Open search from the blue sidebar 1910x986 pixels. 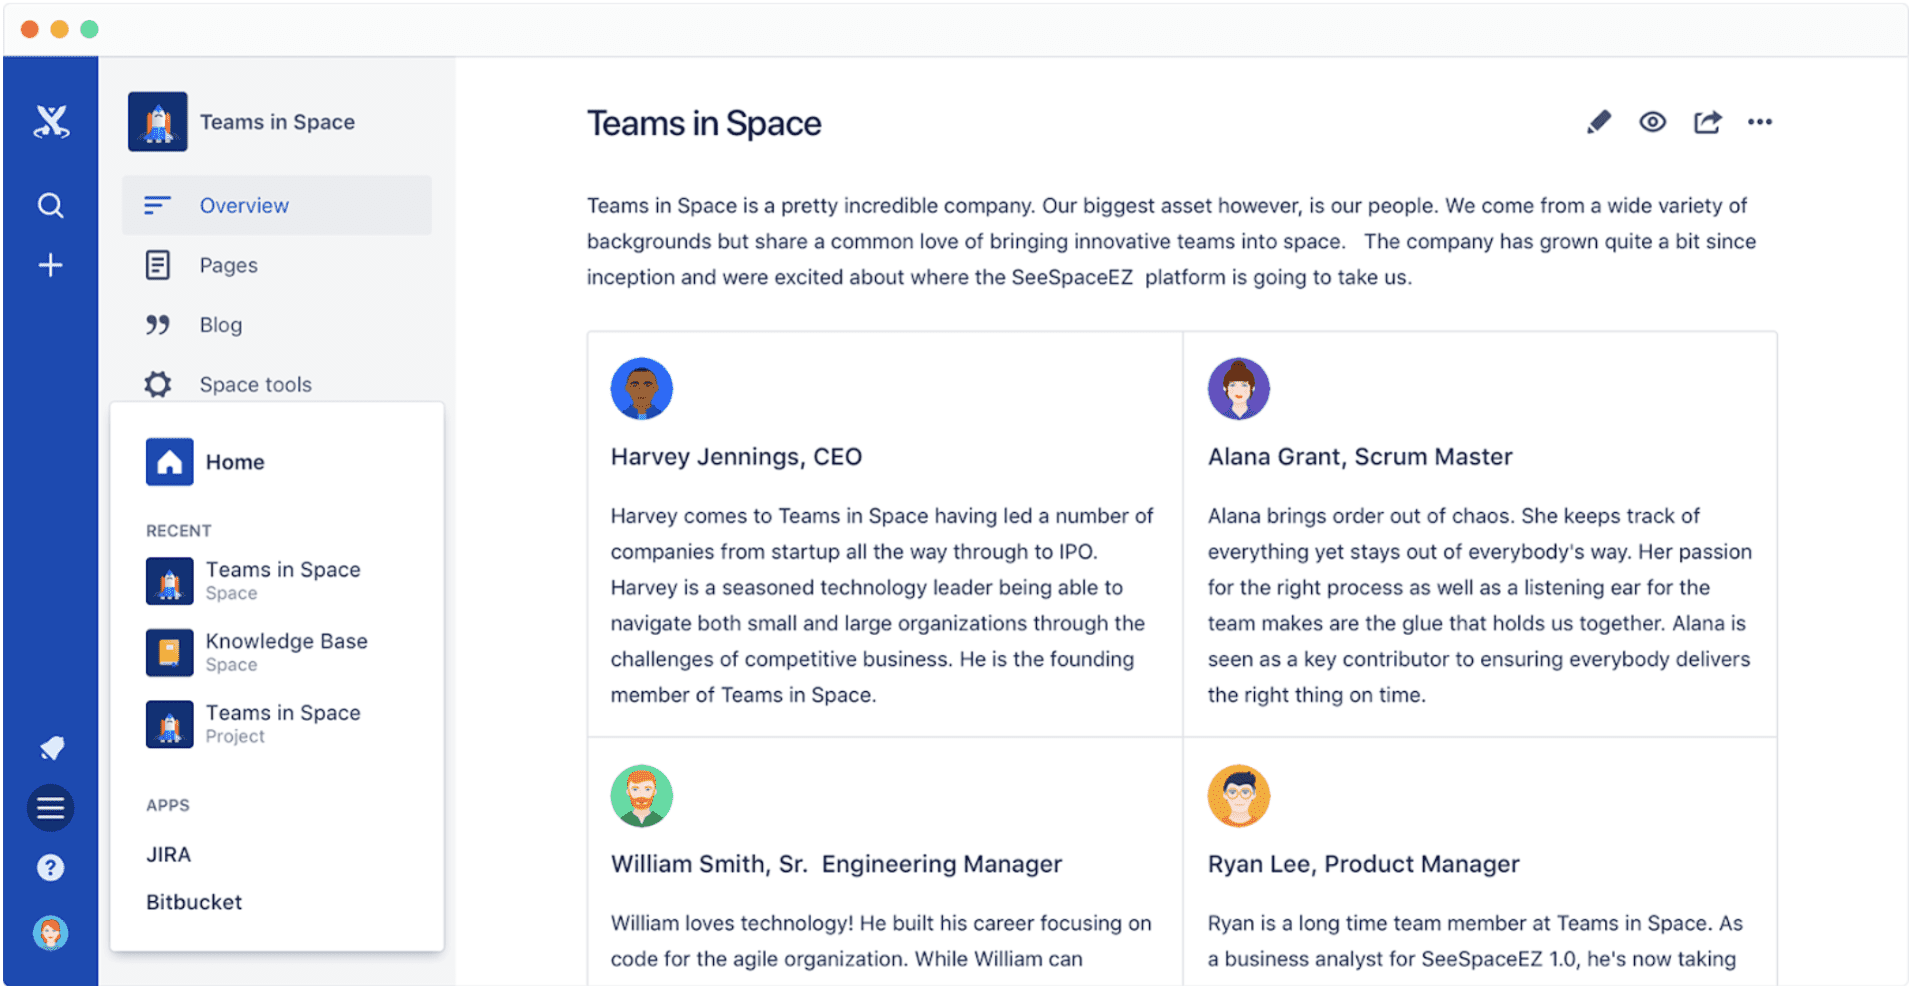pos(50,205)
